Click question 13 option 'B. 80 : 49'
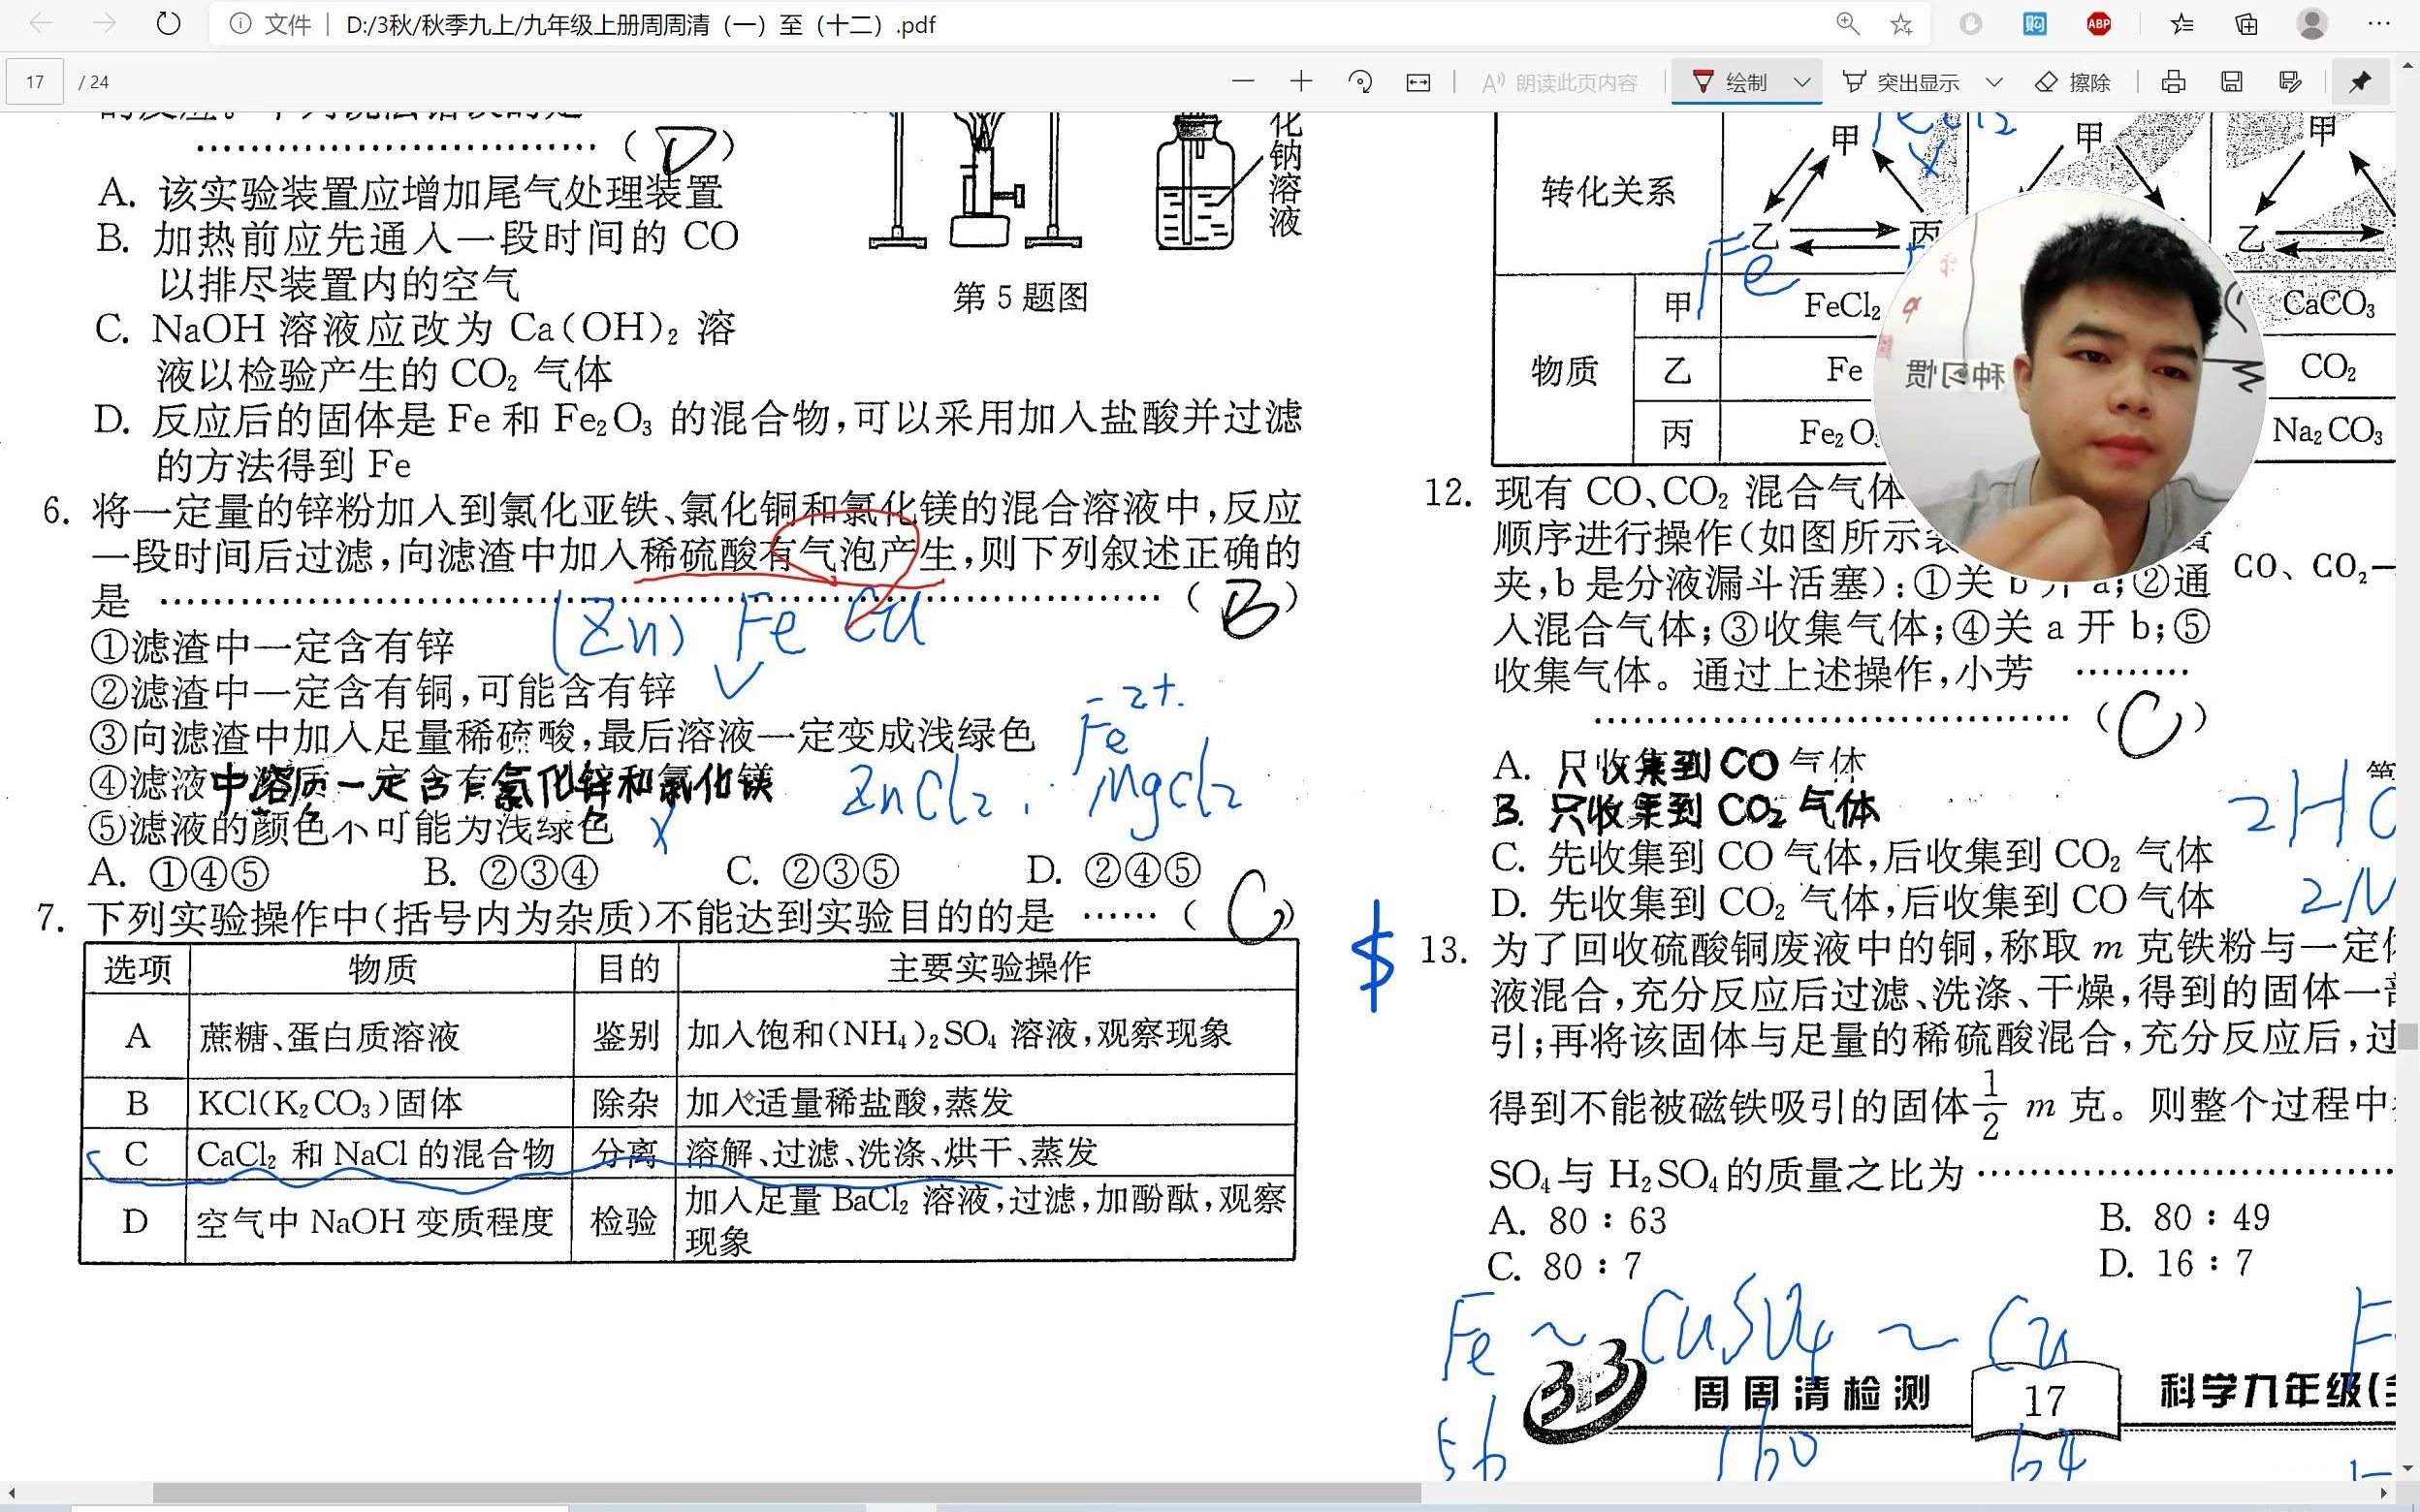This screenshot has width=2420, height=1512. click(x=2184, y=1218)
